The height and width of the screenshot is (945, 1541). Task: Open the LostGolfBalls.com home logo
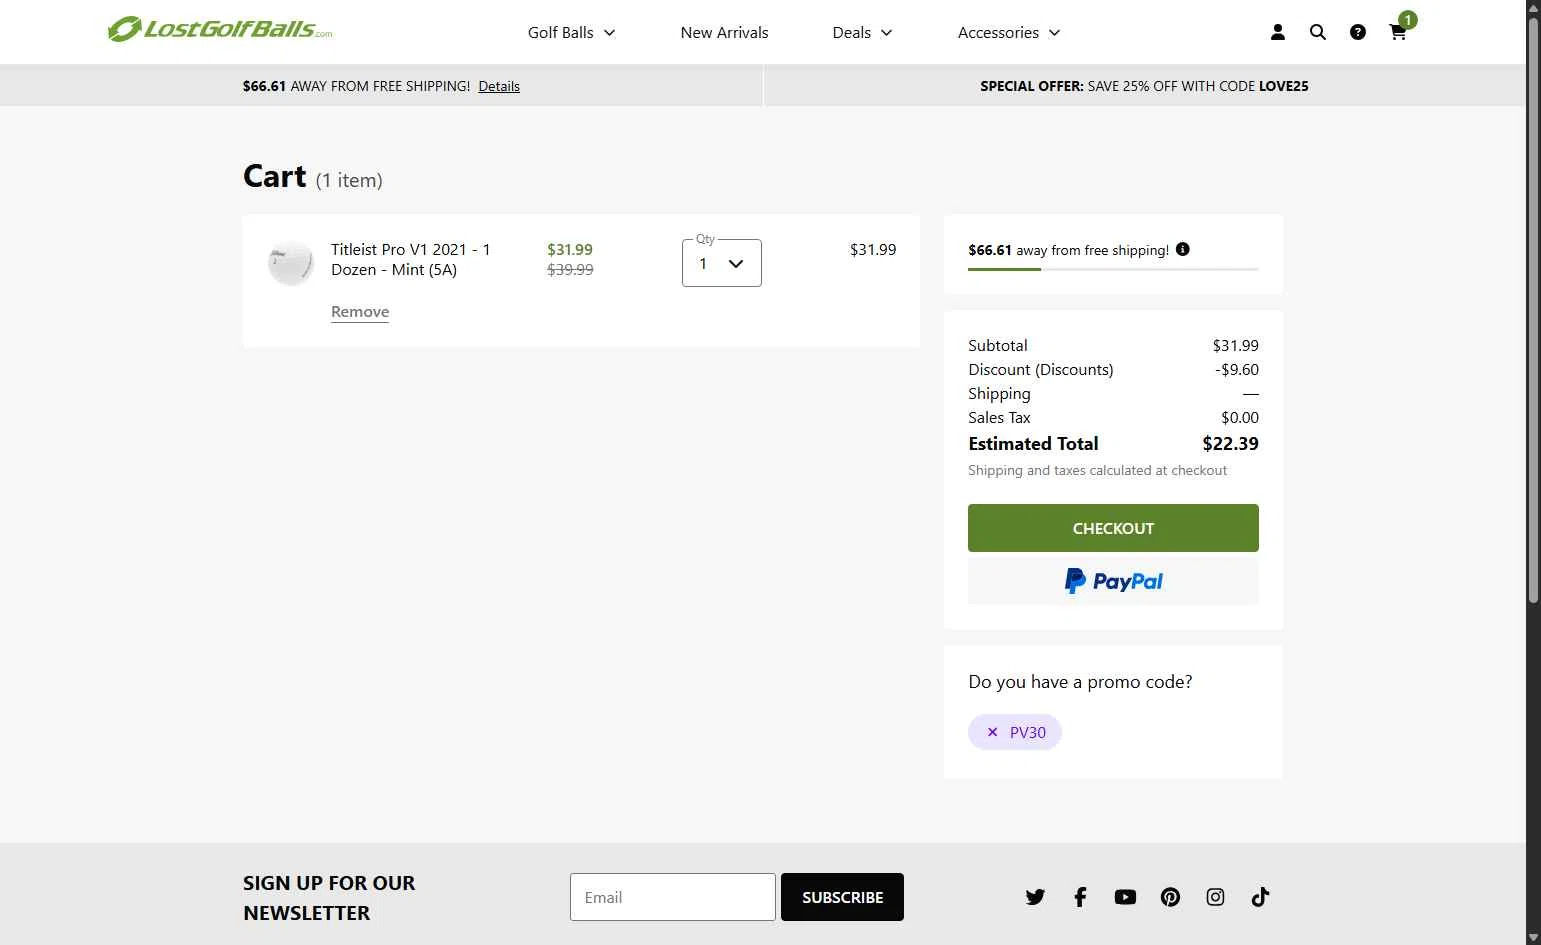[220, 30]
